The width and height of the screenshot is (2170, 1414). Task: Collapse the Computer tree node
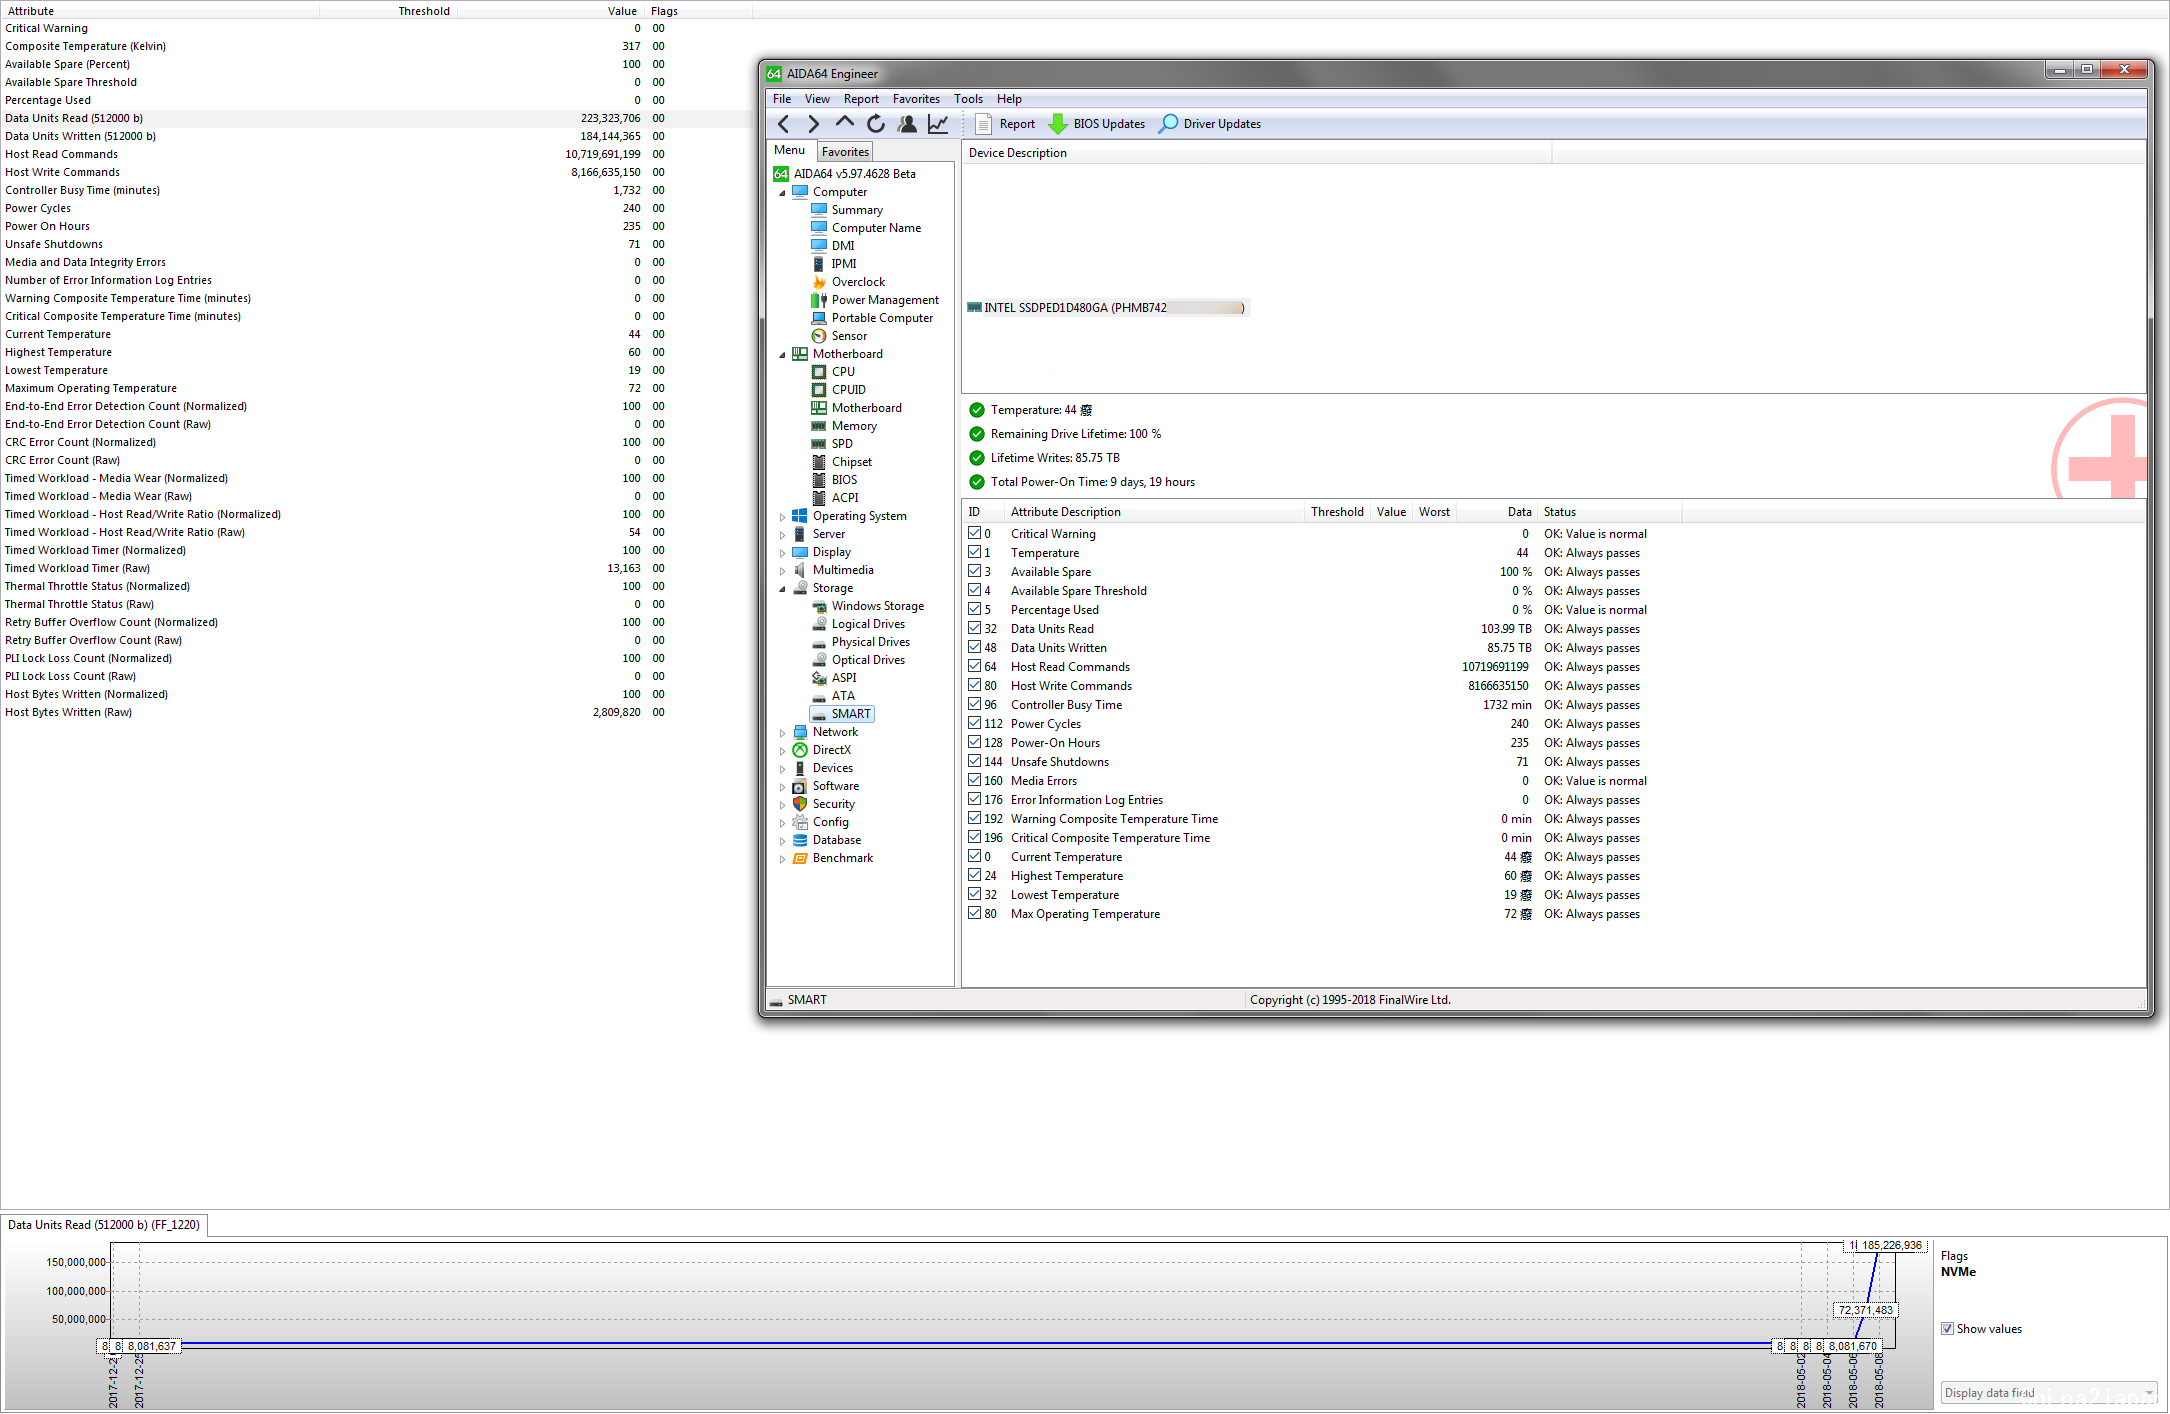pyautogui.click(x=782, y=193)
